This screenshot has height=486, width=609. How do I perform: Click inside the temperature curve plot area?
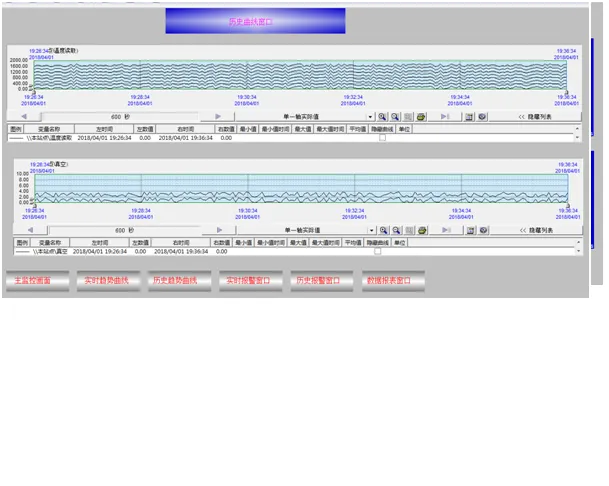point(300,75)
